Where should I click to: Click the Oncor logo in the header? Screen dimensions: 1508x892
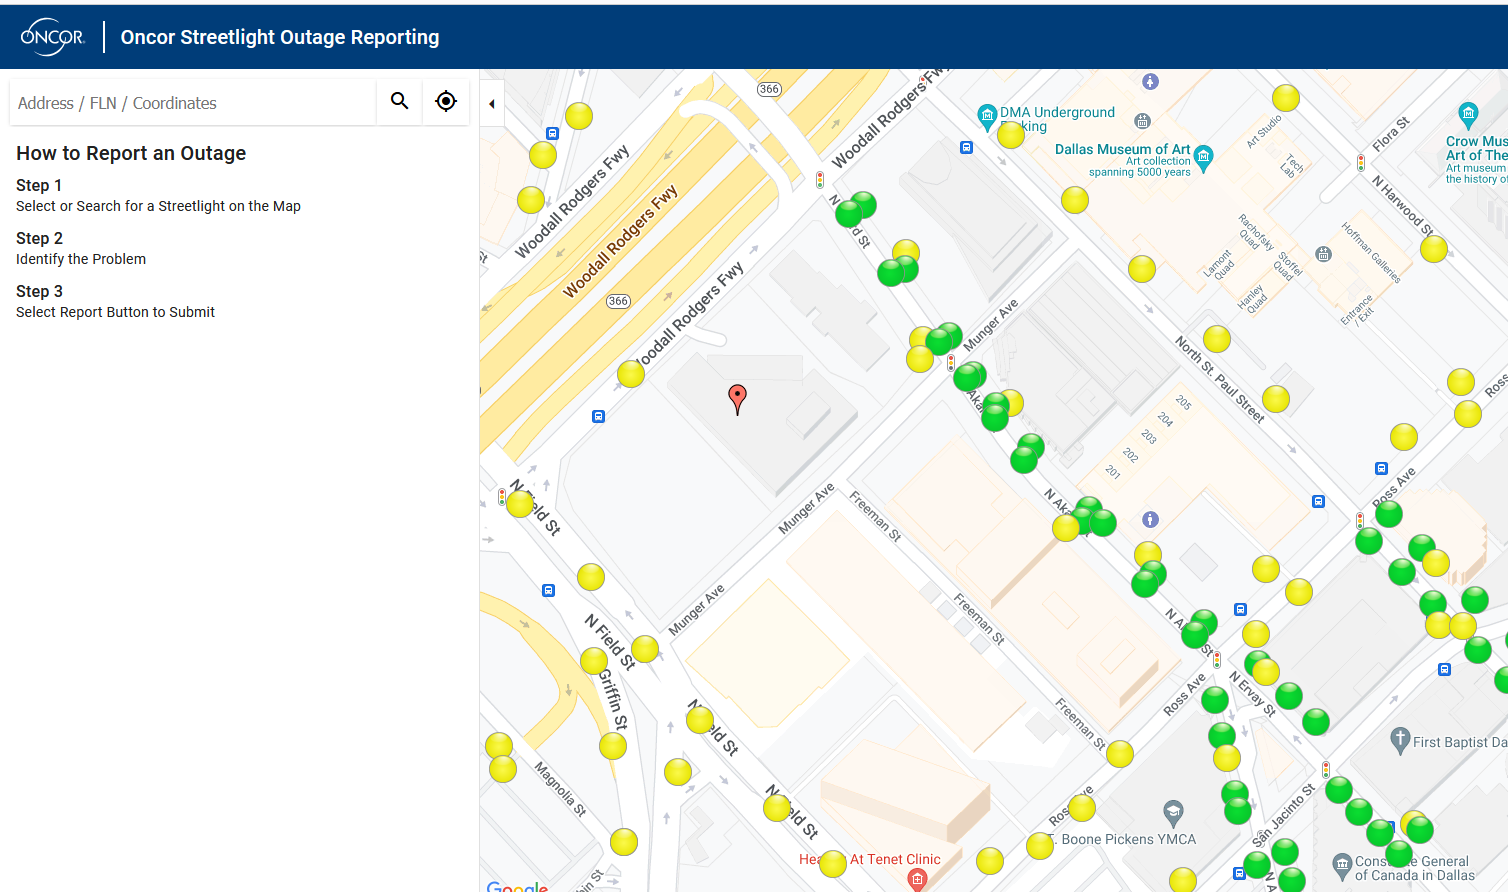[x=53, y=37]
